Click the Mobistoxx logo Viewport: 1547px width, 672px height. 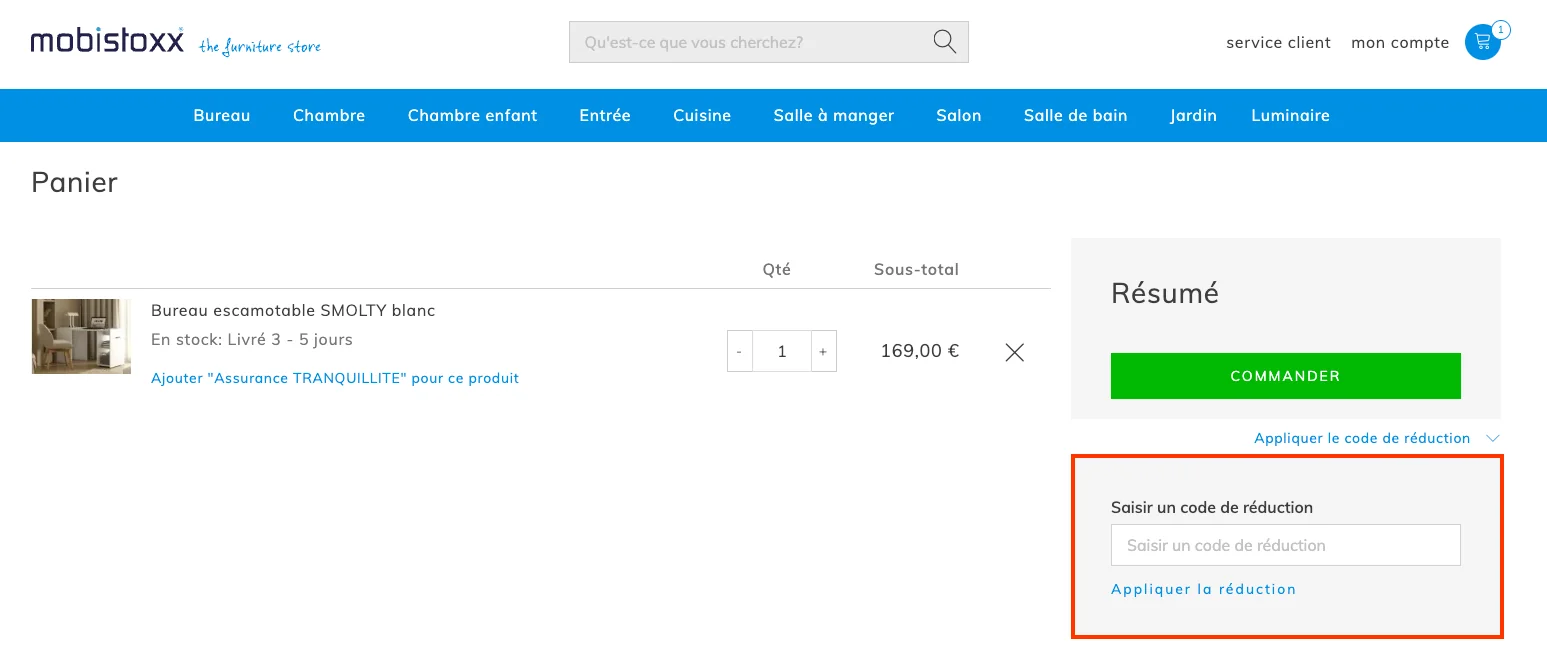106,40
